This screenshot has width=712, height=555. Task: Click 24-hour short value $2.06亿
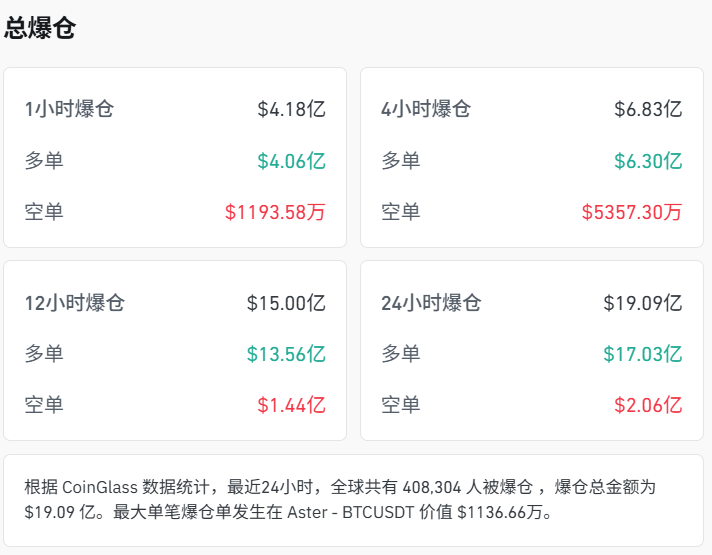(648, 405)
